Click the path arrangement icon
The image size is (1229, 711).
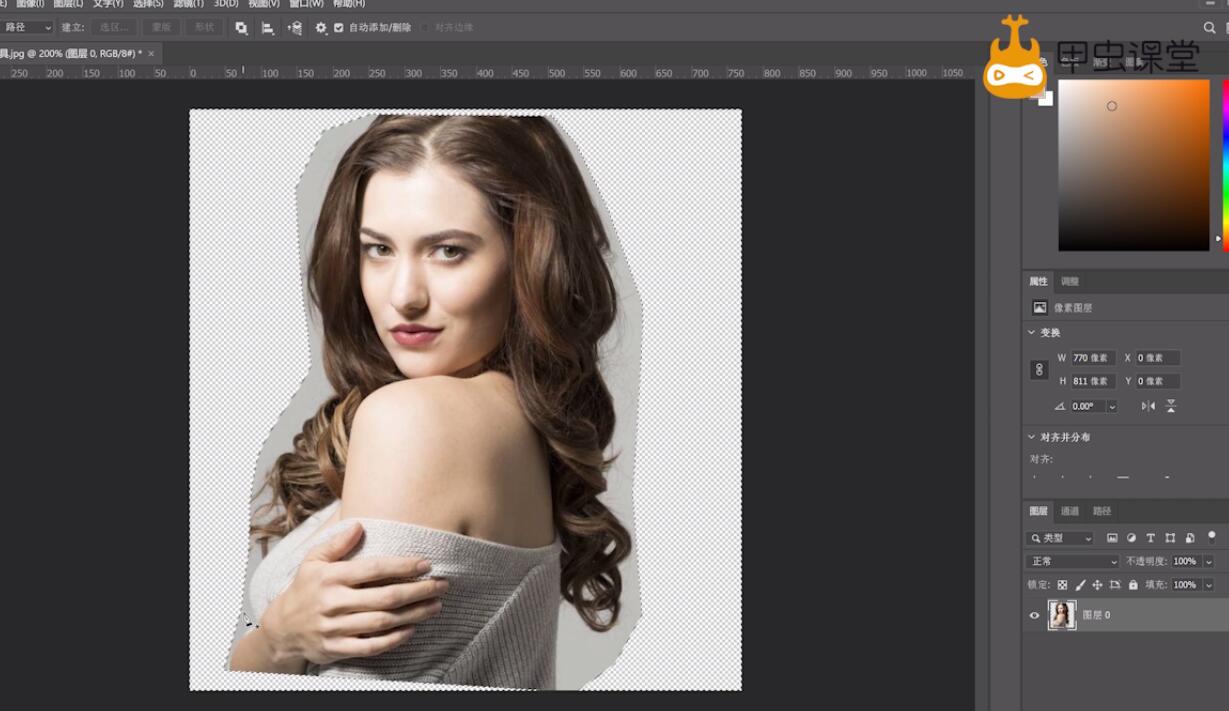click(294, 28)
